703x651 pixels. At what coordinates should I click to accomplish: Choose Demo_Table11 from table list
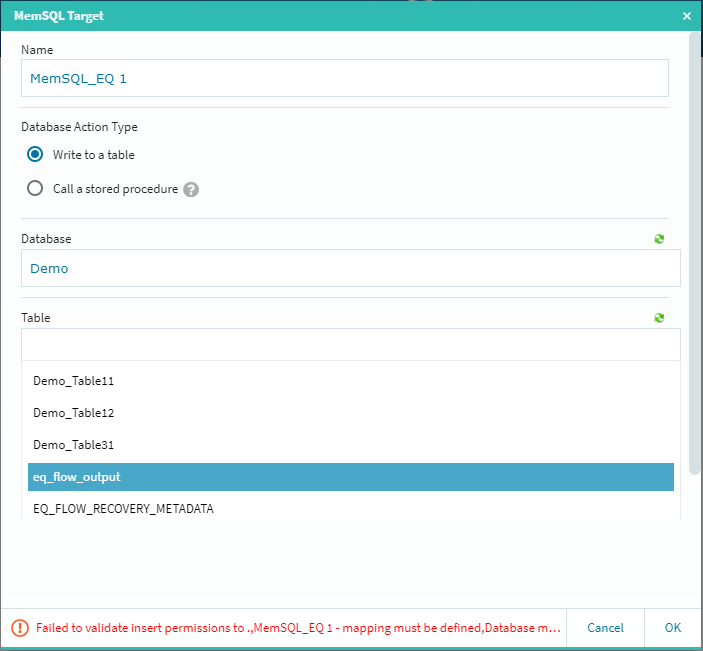351,381
